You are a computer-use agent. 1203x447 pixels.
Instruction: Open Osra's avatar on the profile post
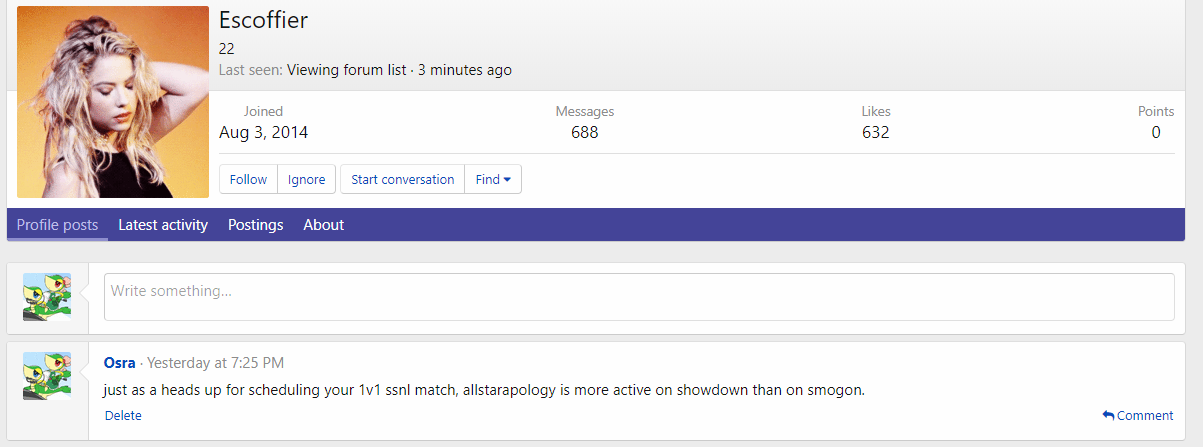[47, 377]
